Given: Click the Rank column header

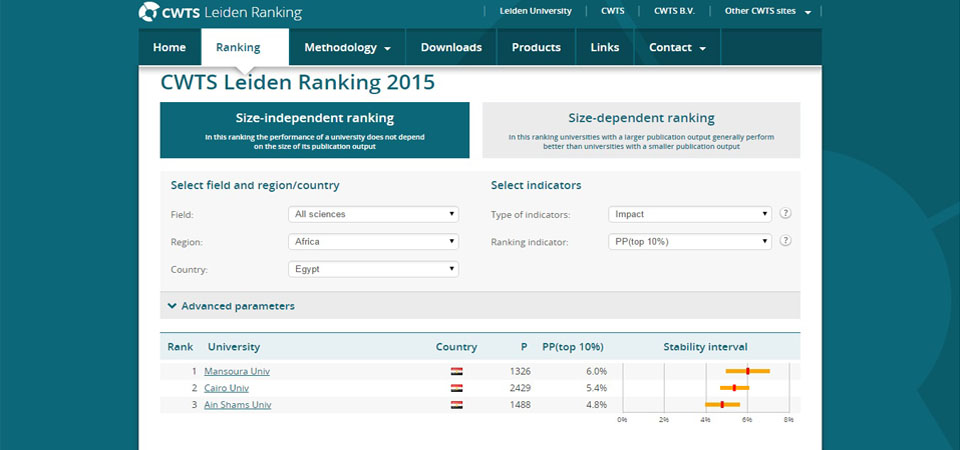Looking at the screenshot, I should (x=180, y=347).
